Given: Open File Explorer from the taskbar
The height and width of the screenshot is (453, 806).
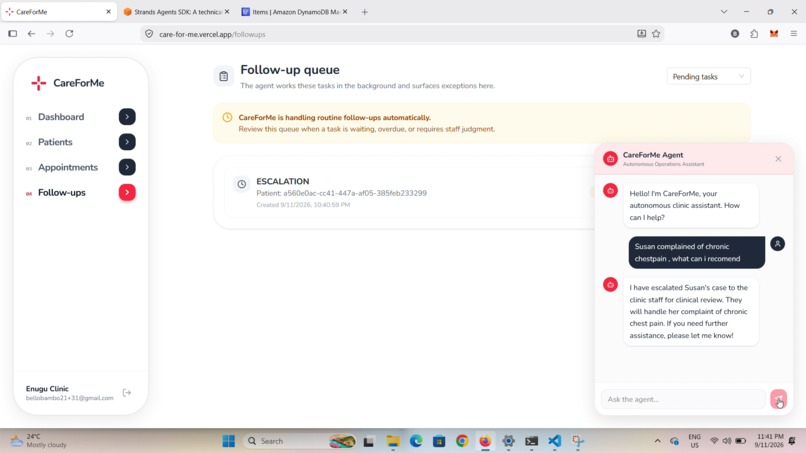Looking at the screenshot, I should tap(393, 441).
